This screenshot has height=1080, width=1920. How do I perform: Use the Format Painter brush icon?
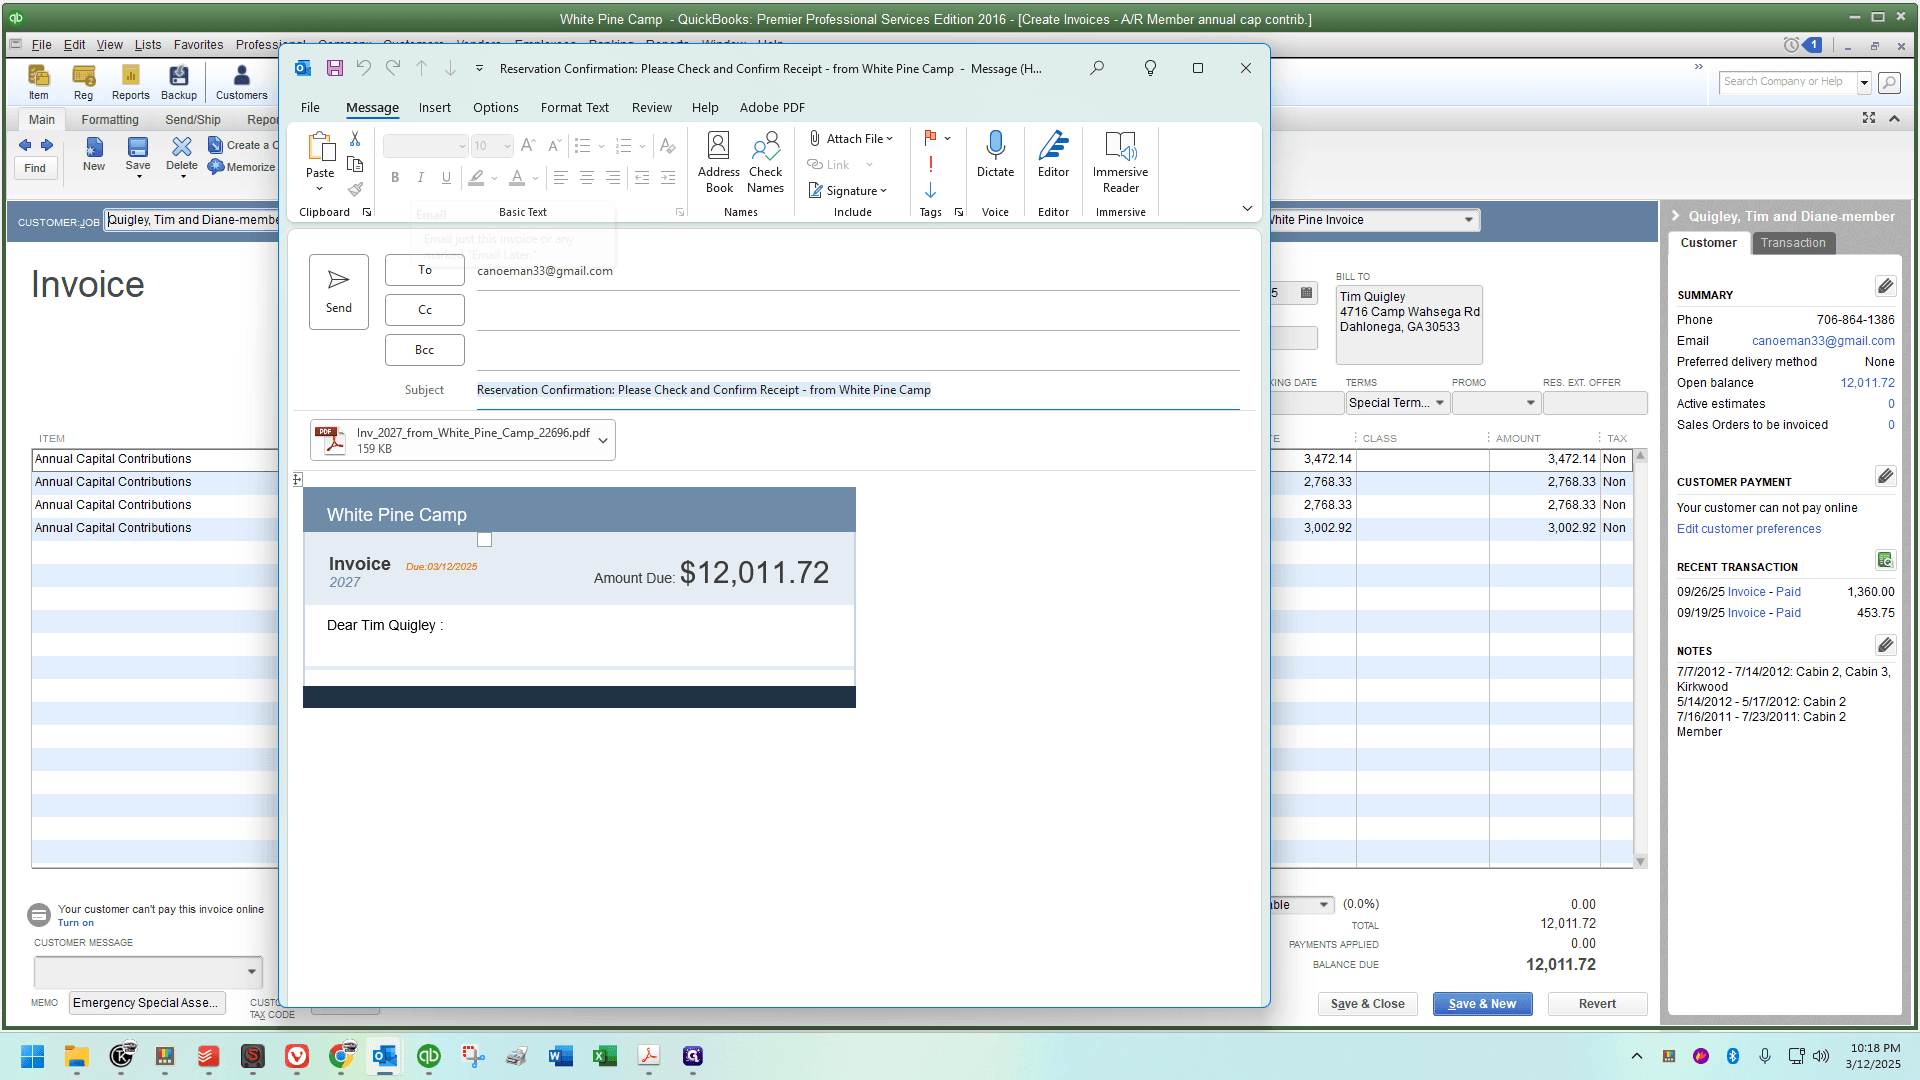point(355,189)
